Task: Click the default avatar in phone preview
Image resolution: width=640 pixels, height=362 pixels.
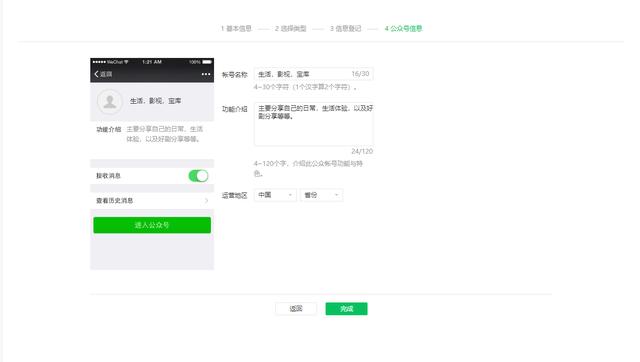Action: coord(109,101)
